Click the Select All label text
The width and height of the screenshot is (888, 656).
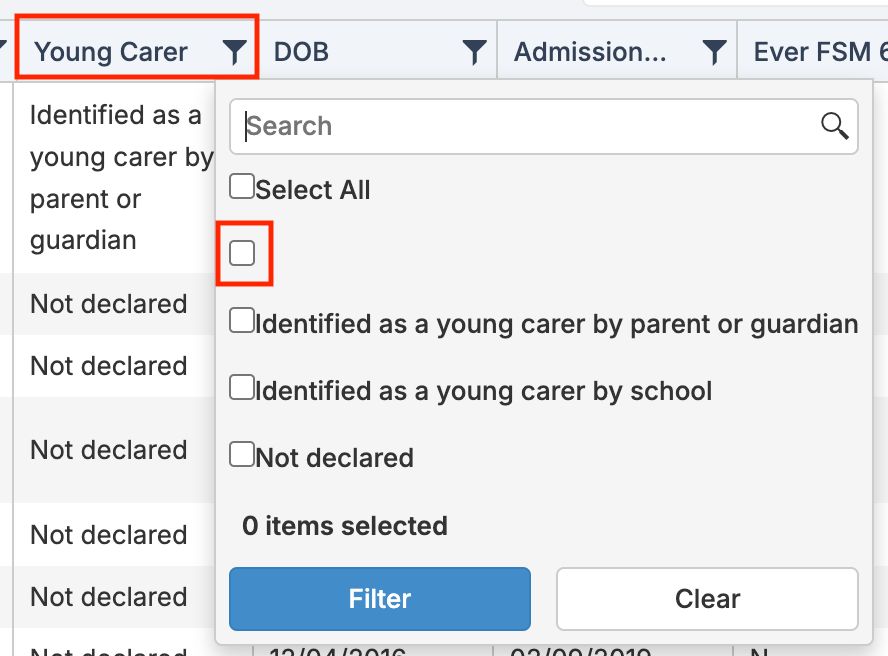(313, 190)
